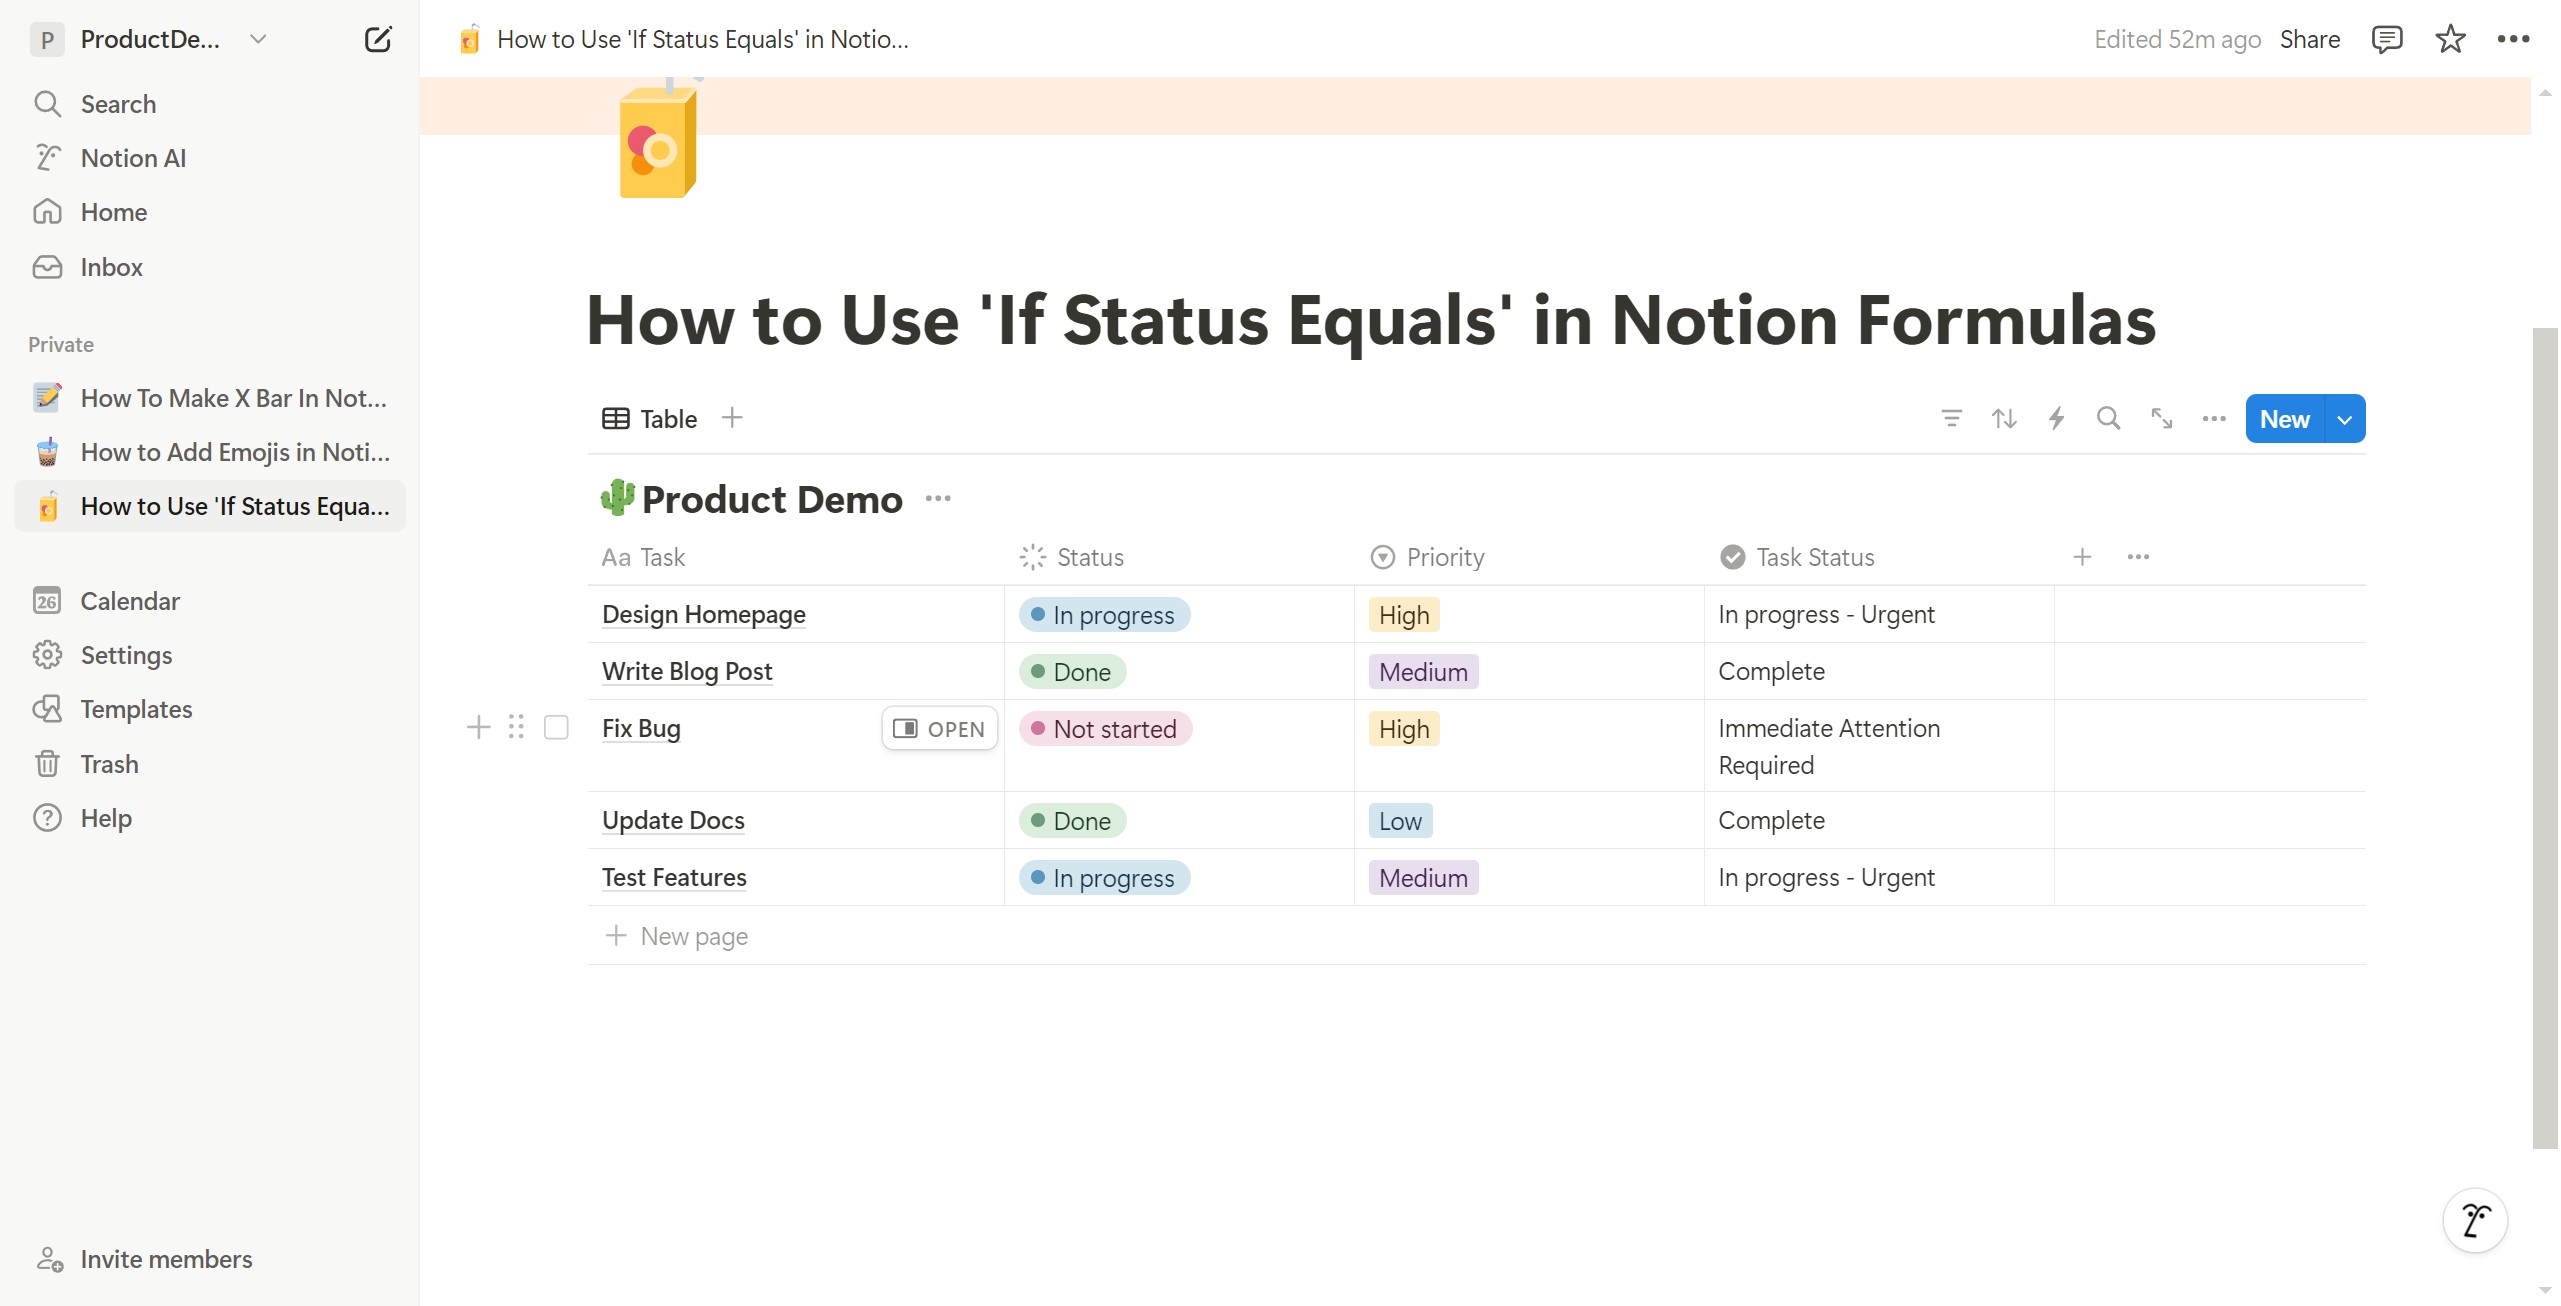Change Write Blog Post priority Medium
Screen dimensions: 2561x1306
[x=1423, y=672]
